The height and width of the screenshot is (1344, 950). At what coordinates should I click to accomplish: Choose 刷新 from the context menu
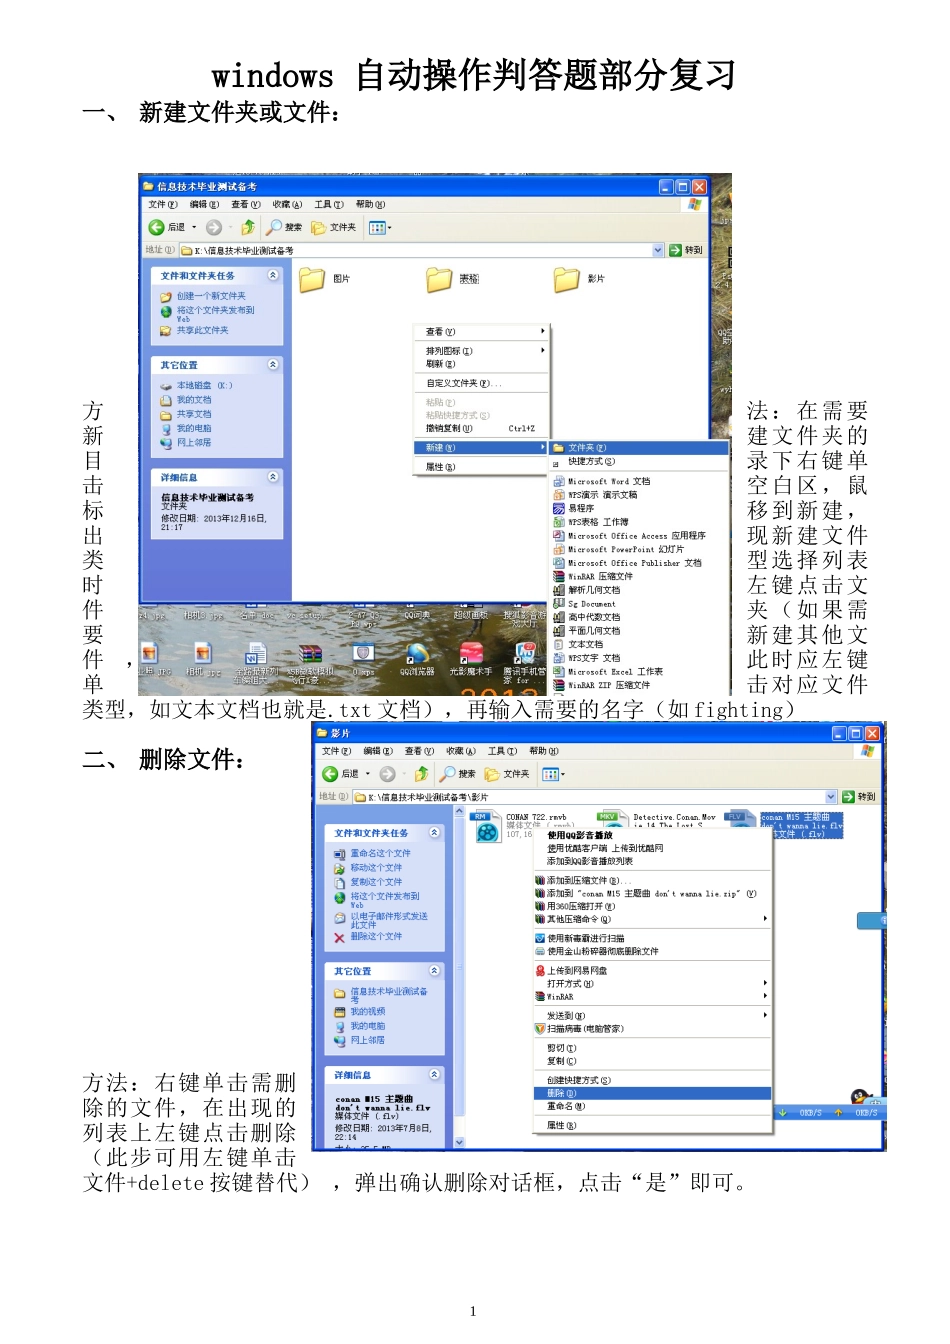point(482,364)
